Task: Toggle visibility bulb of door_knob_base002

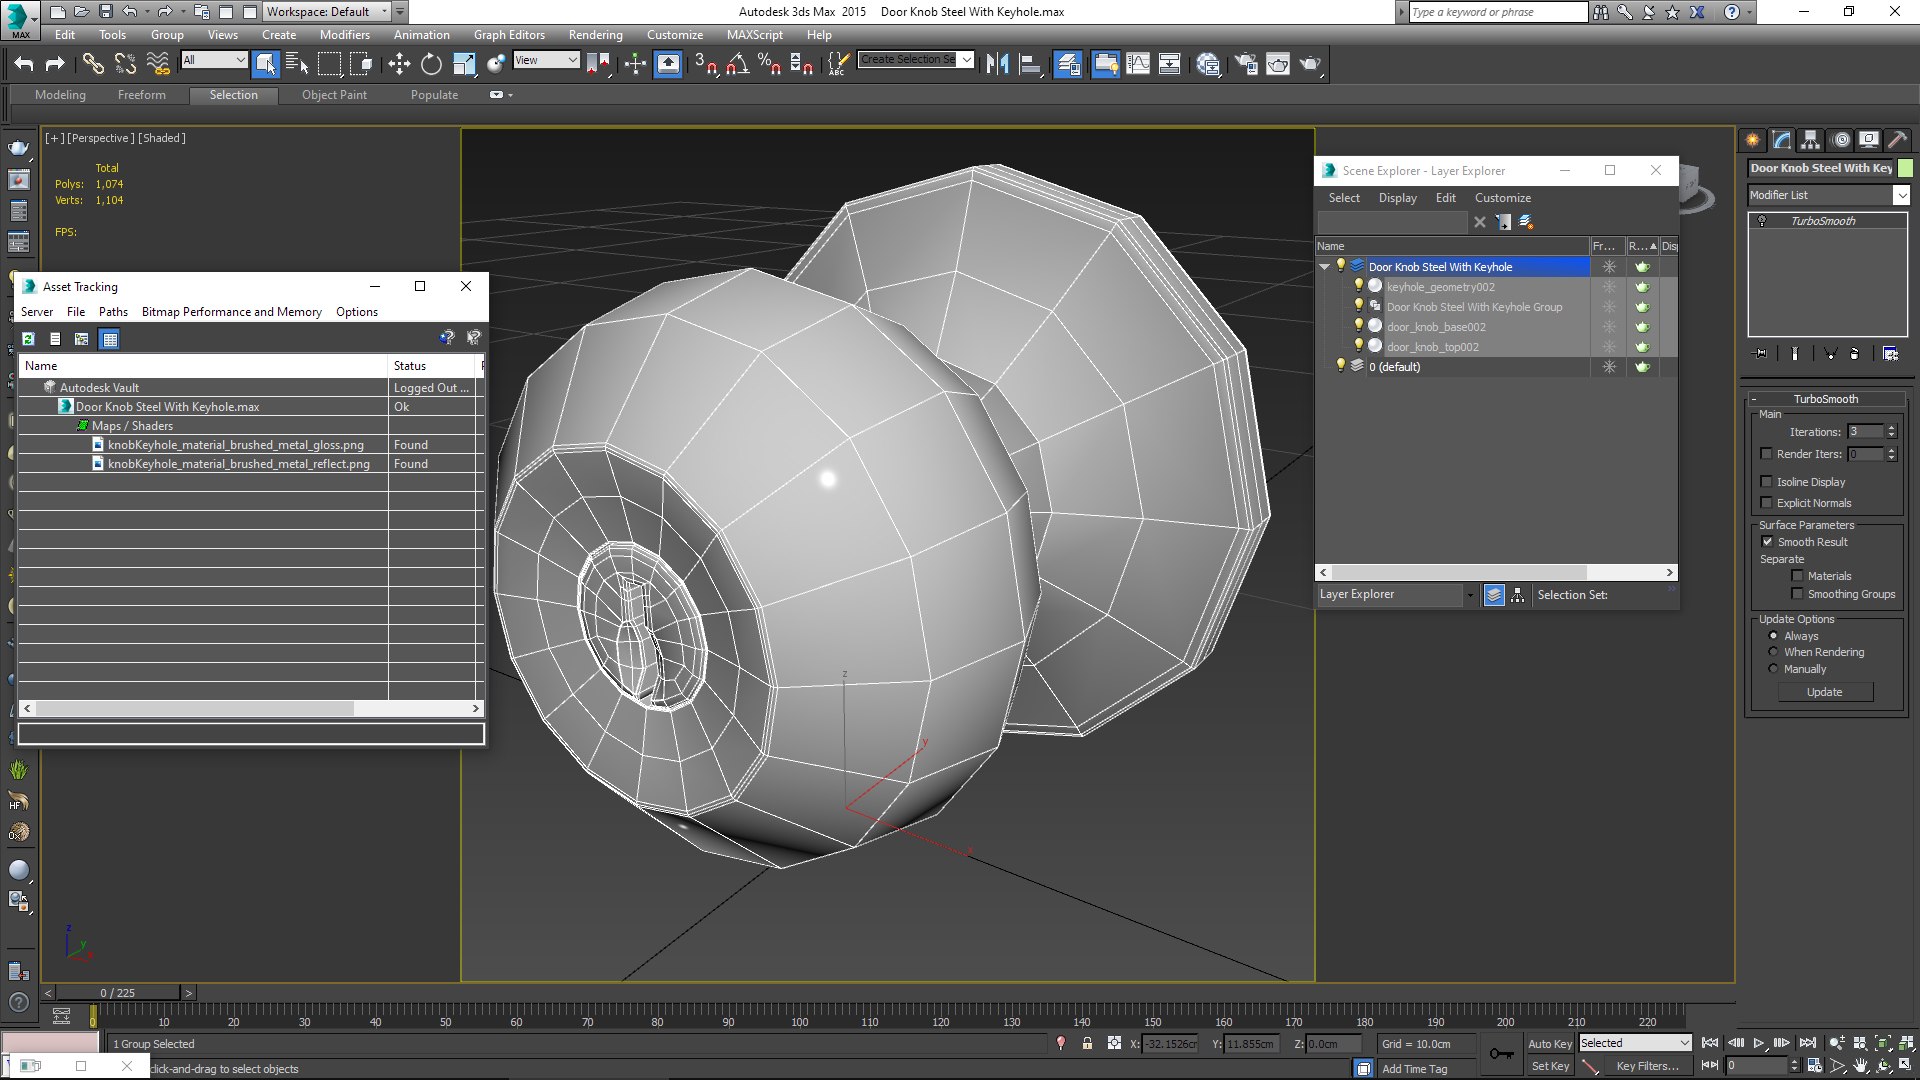Action: point(1358,326)
